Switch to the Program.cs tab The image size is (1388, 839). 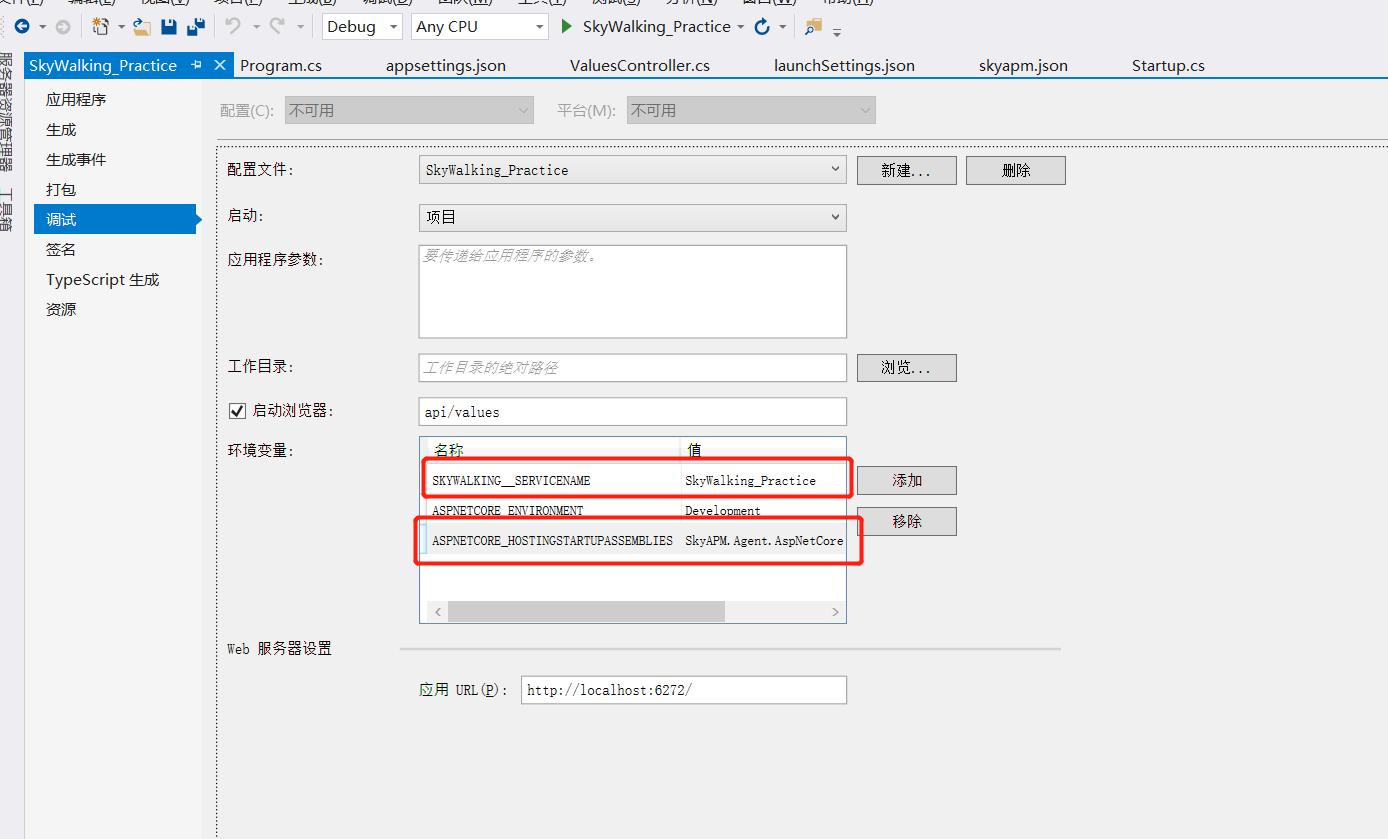point(281,66)
